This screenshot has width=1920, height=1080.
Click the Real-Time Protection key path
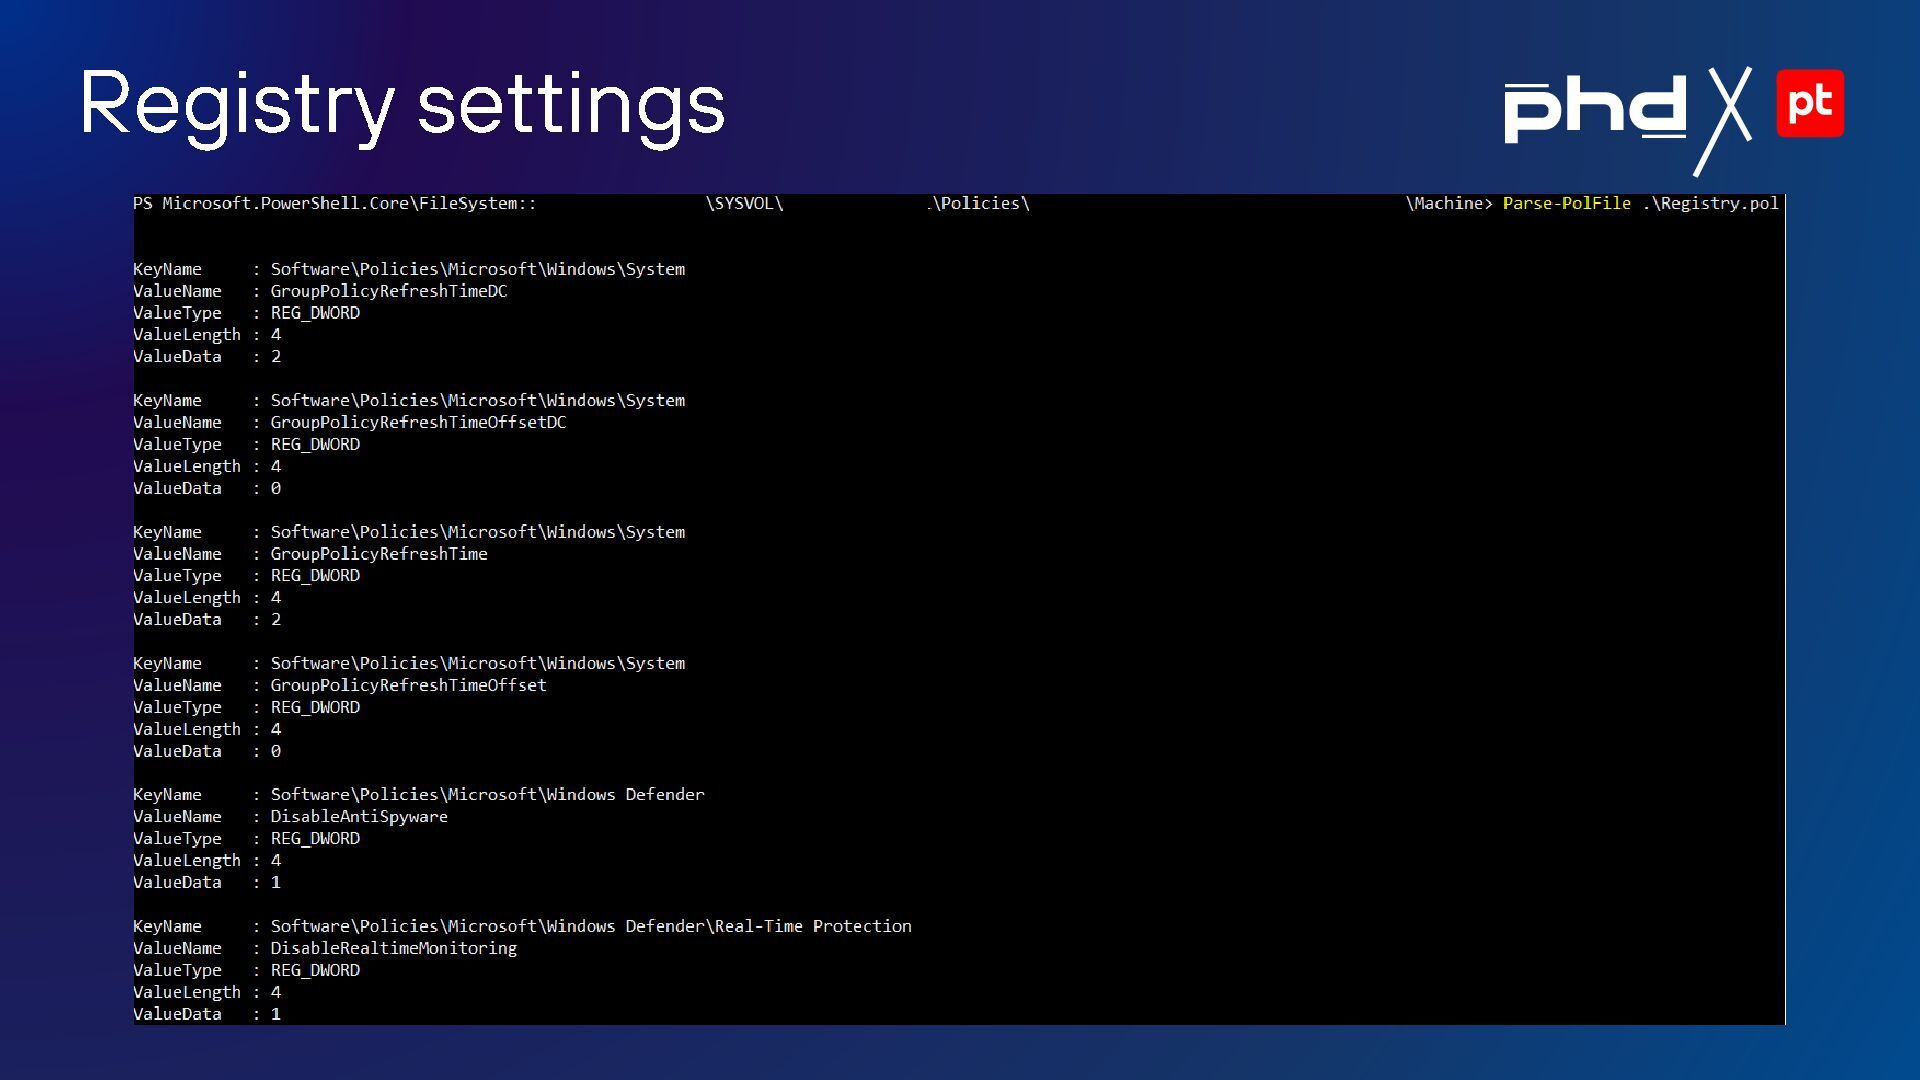pos(591,927)
